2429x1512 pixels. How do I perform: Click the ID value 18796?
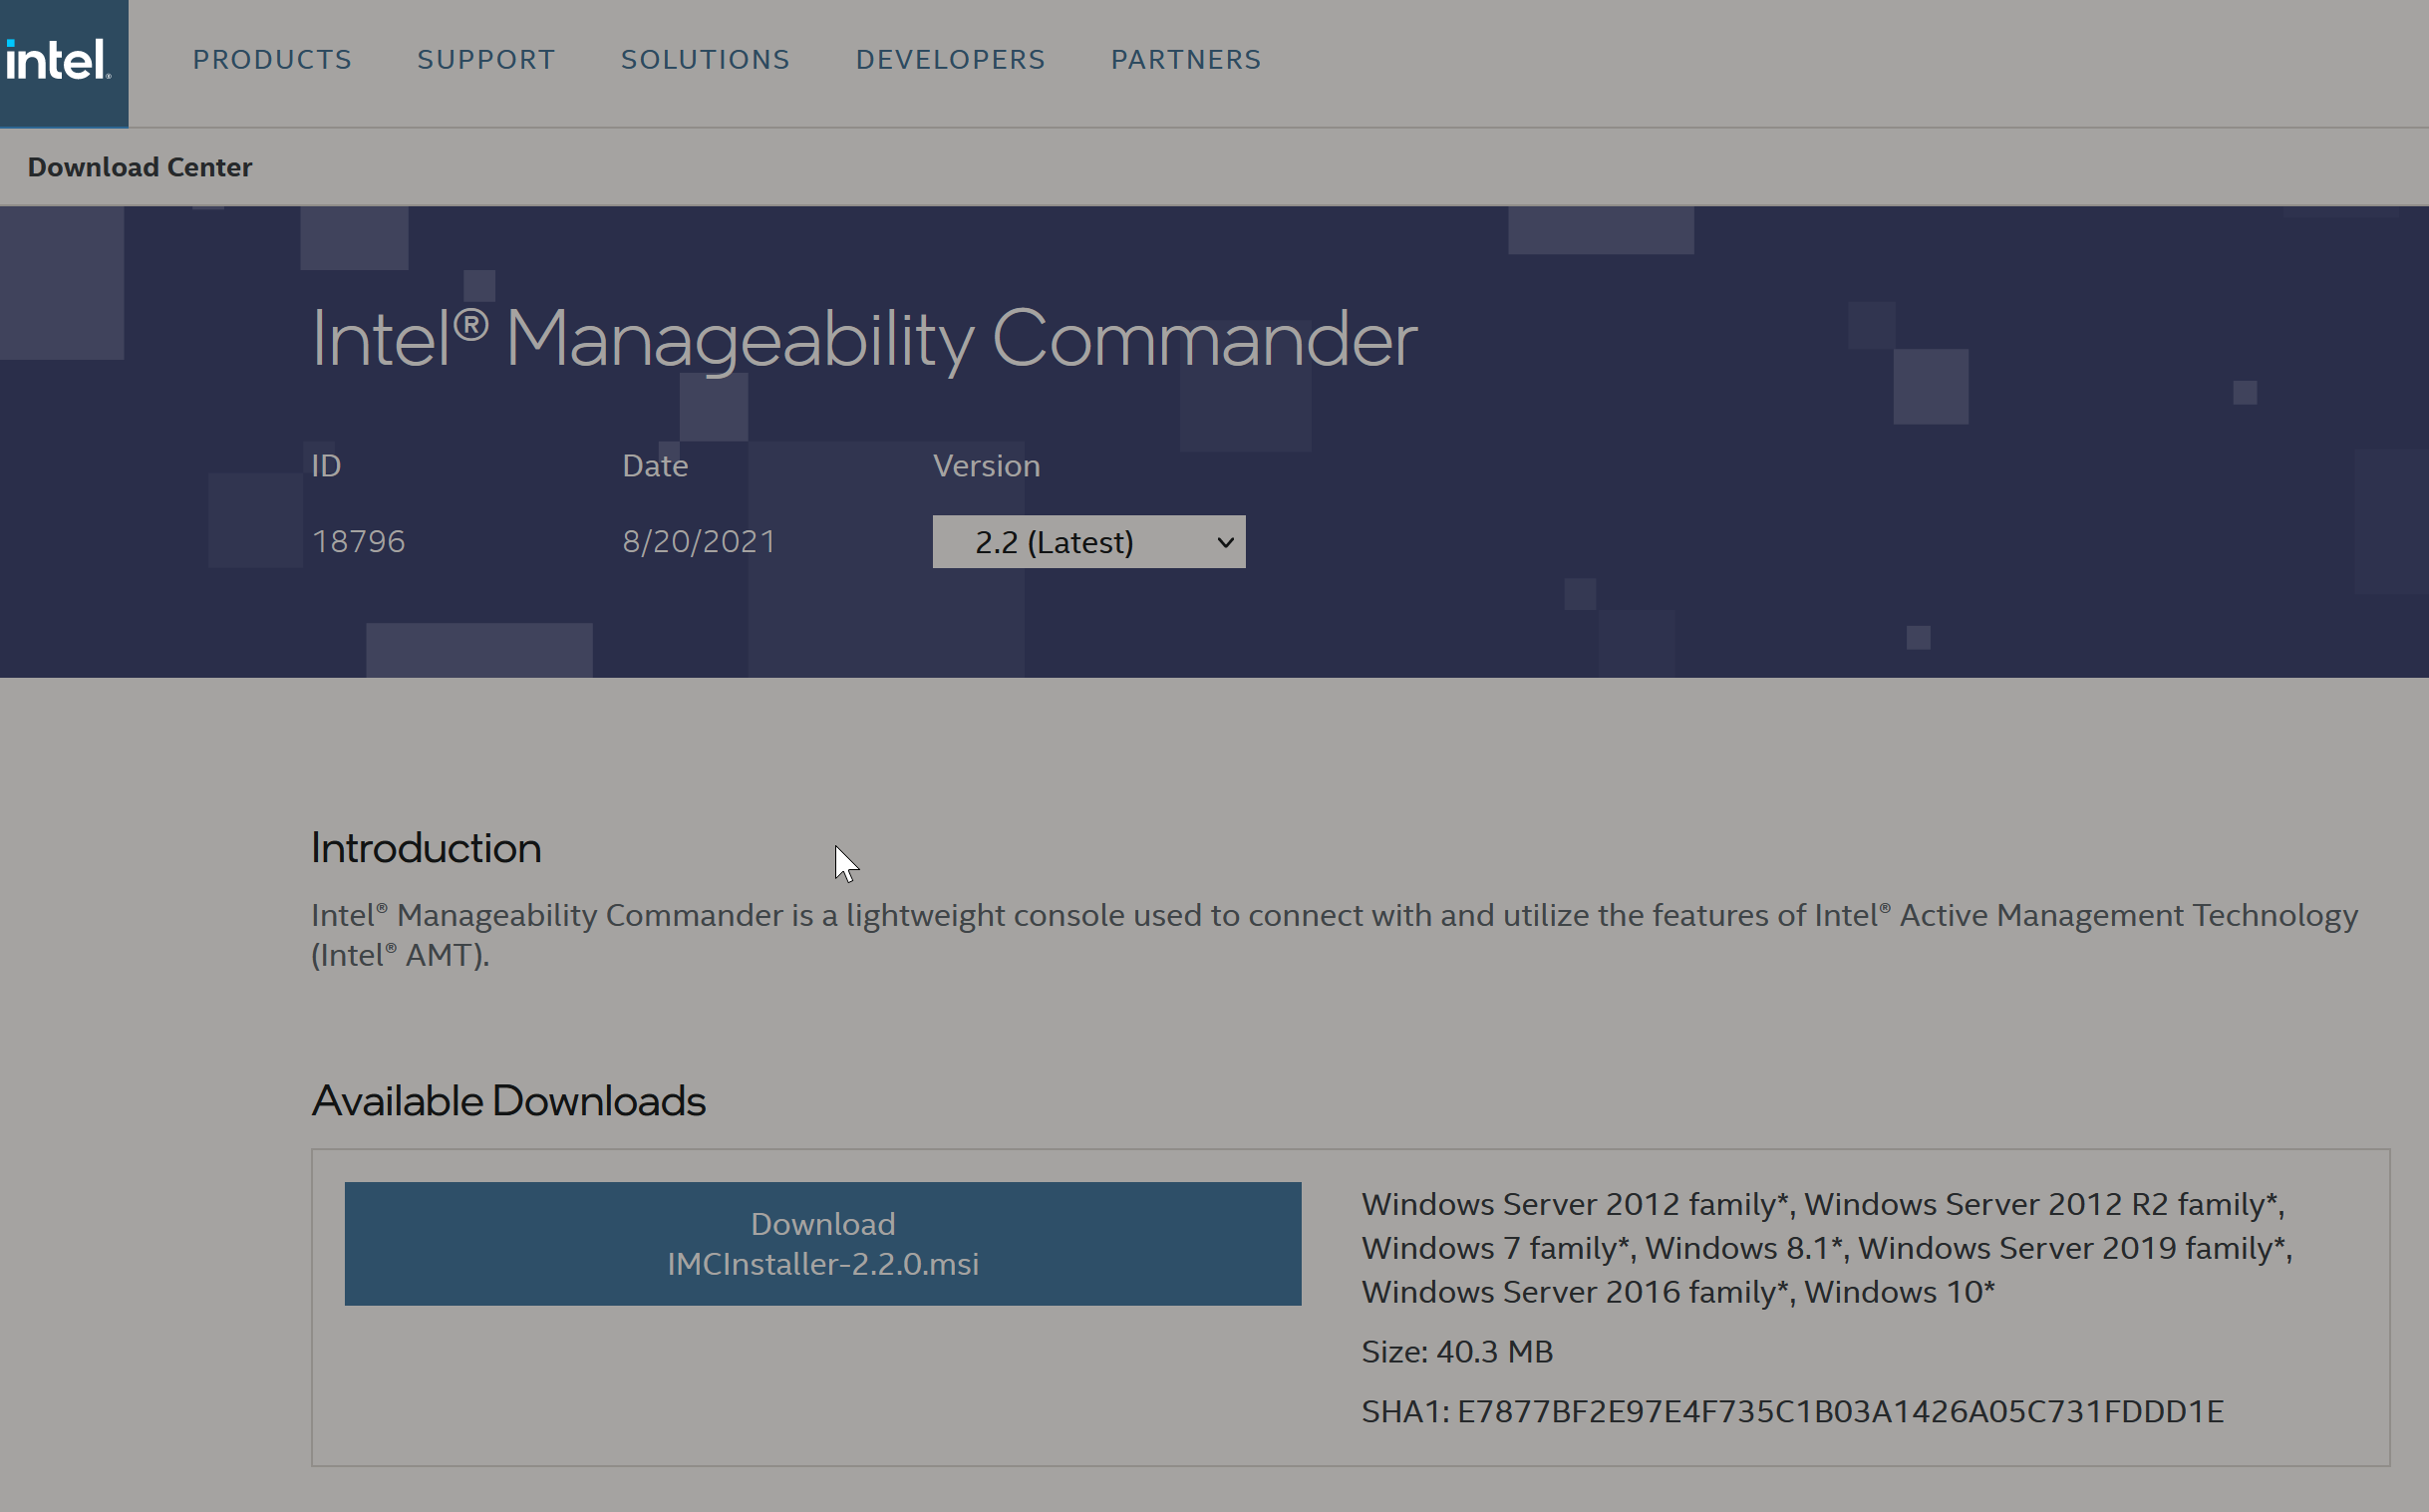click(x=359, y=542)
